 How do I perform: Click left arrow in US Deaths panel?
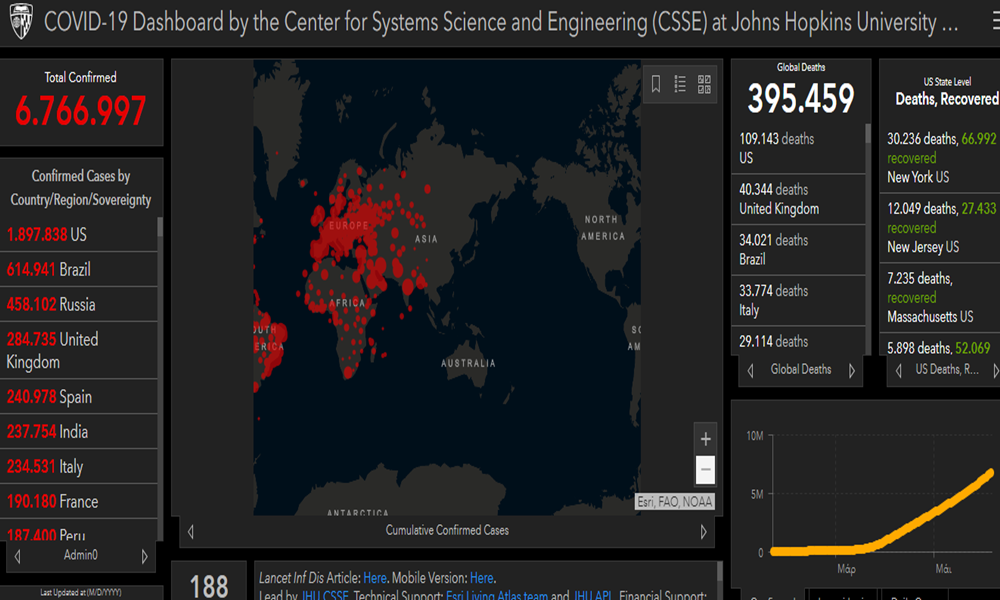coord(897,370)
